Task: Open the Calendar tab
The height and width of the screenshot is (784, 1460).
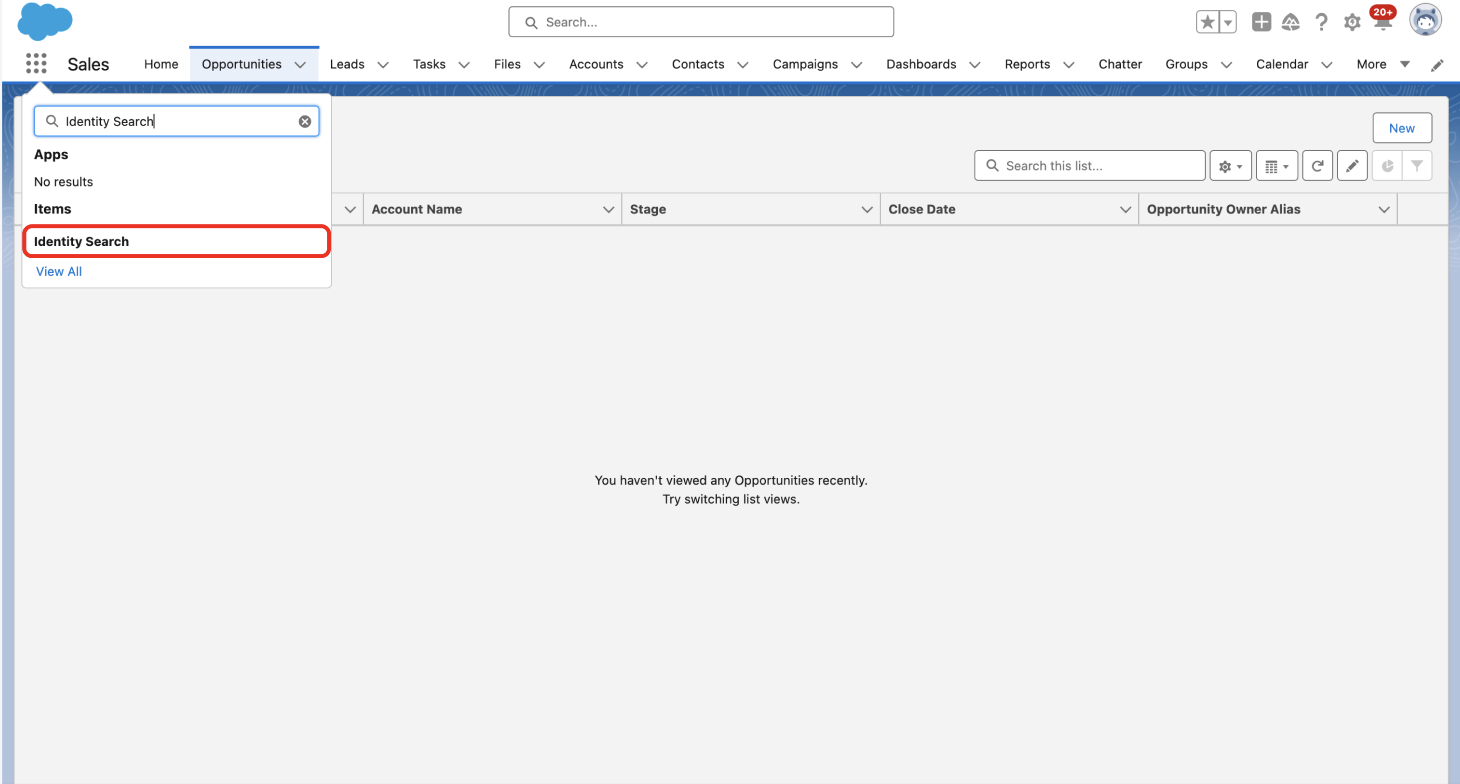Action: point(1282,64)
